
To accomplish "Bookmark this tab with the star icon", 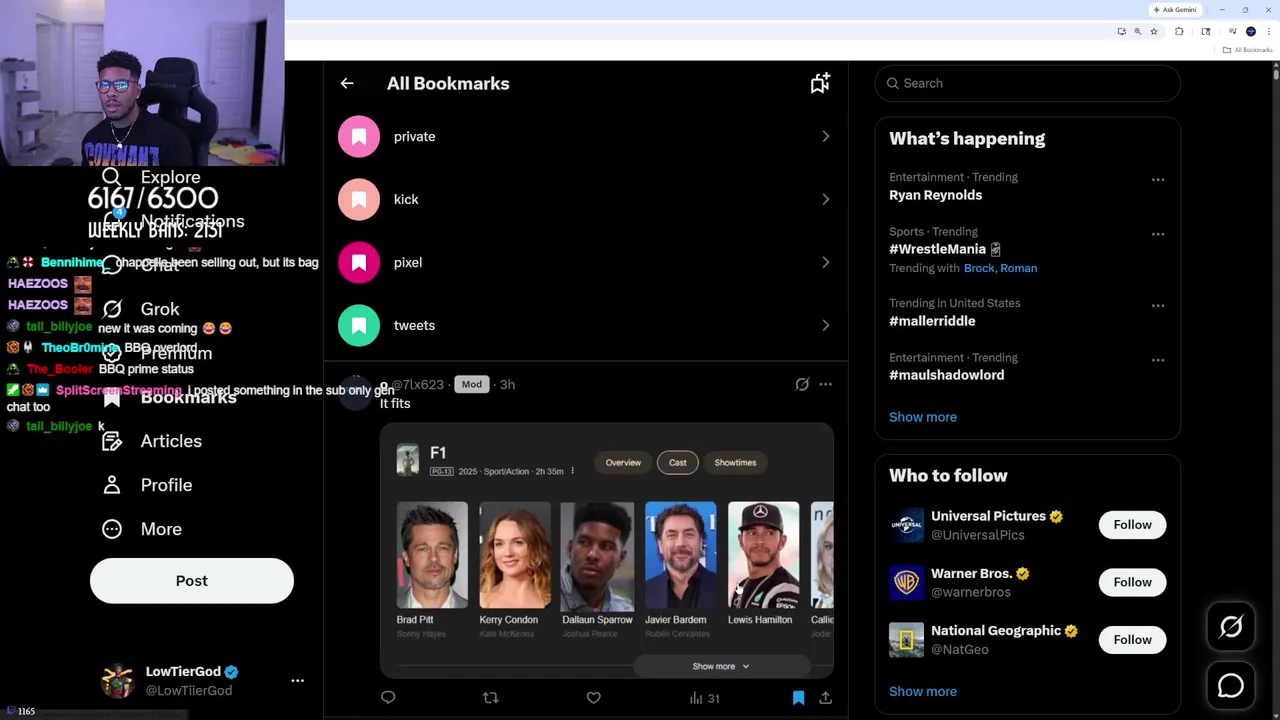I will coord(1153,32).
